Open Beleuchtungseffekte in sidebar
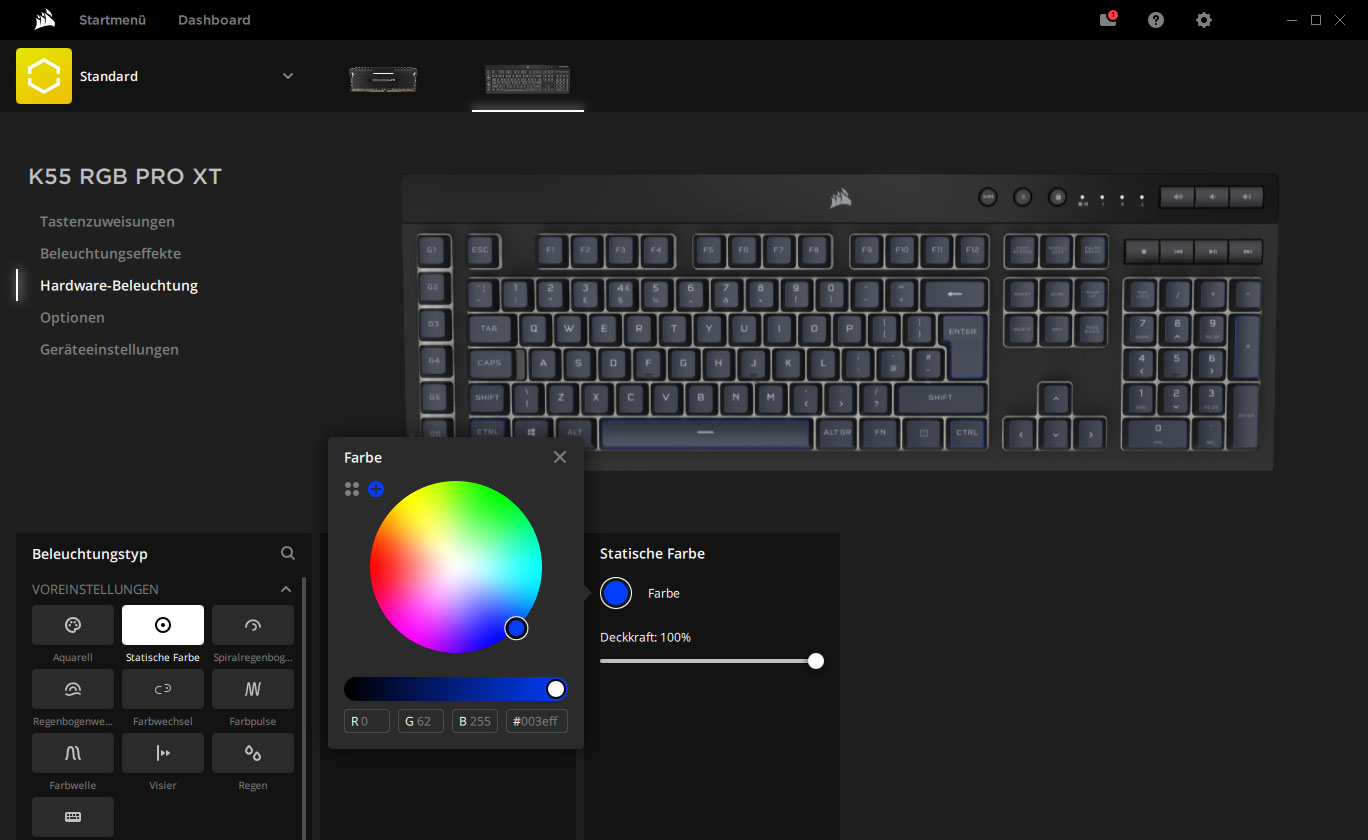The width and height of the screenshot is (1368, 840). (x=110, y=253)
